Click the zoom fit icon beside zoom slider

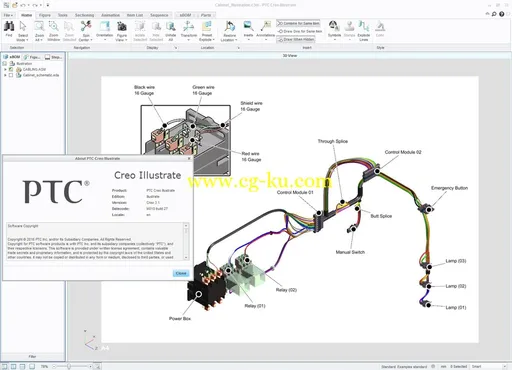tap(97, 366)
